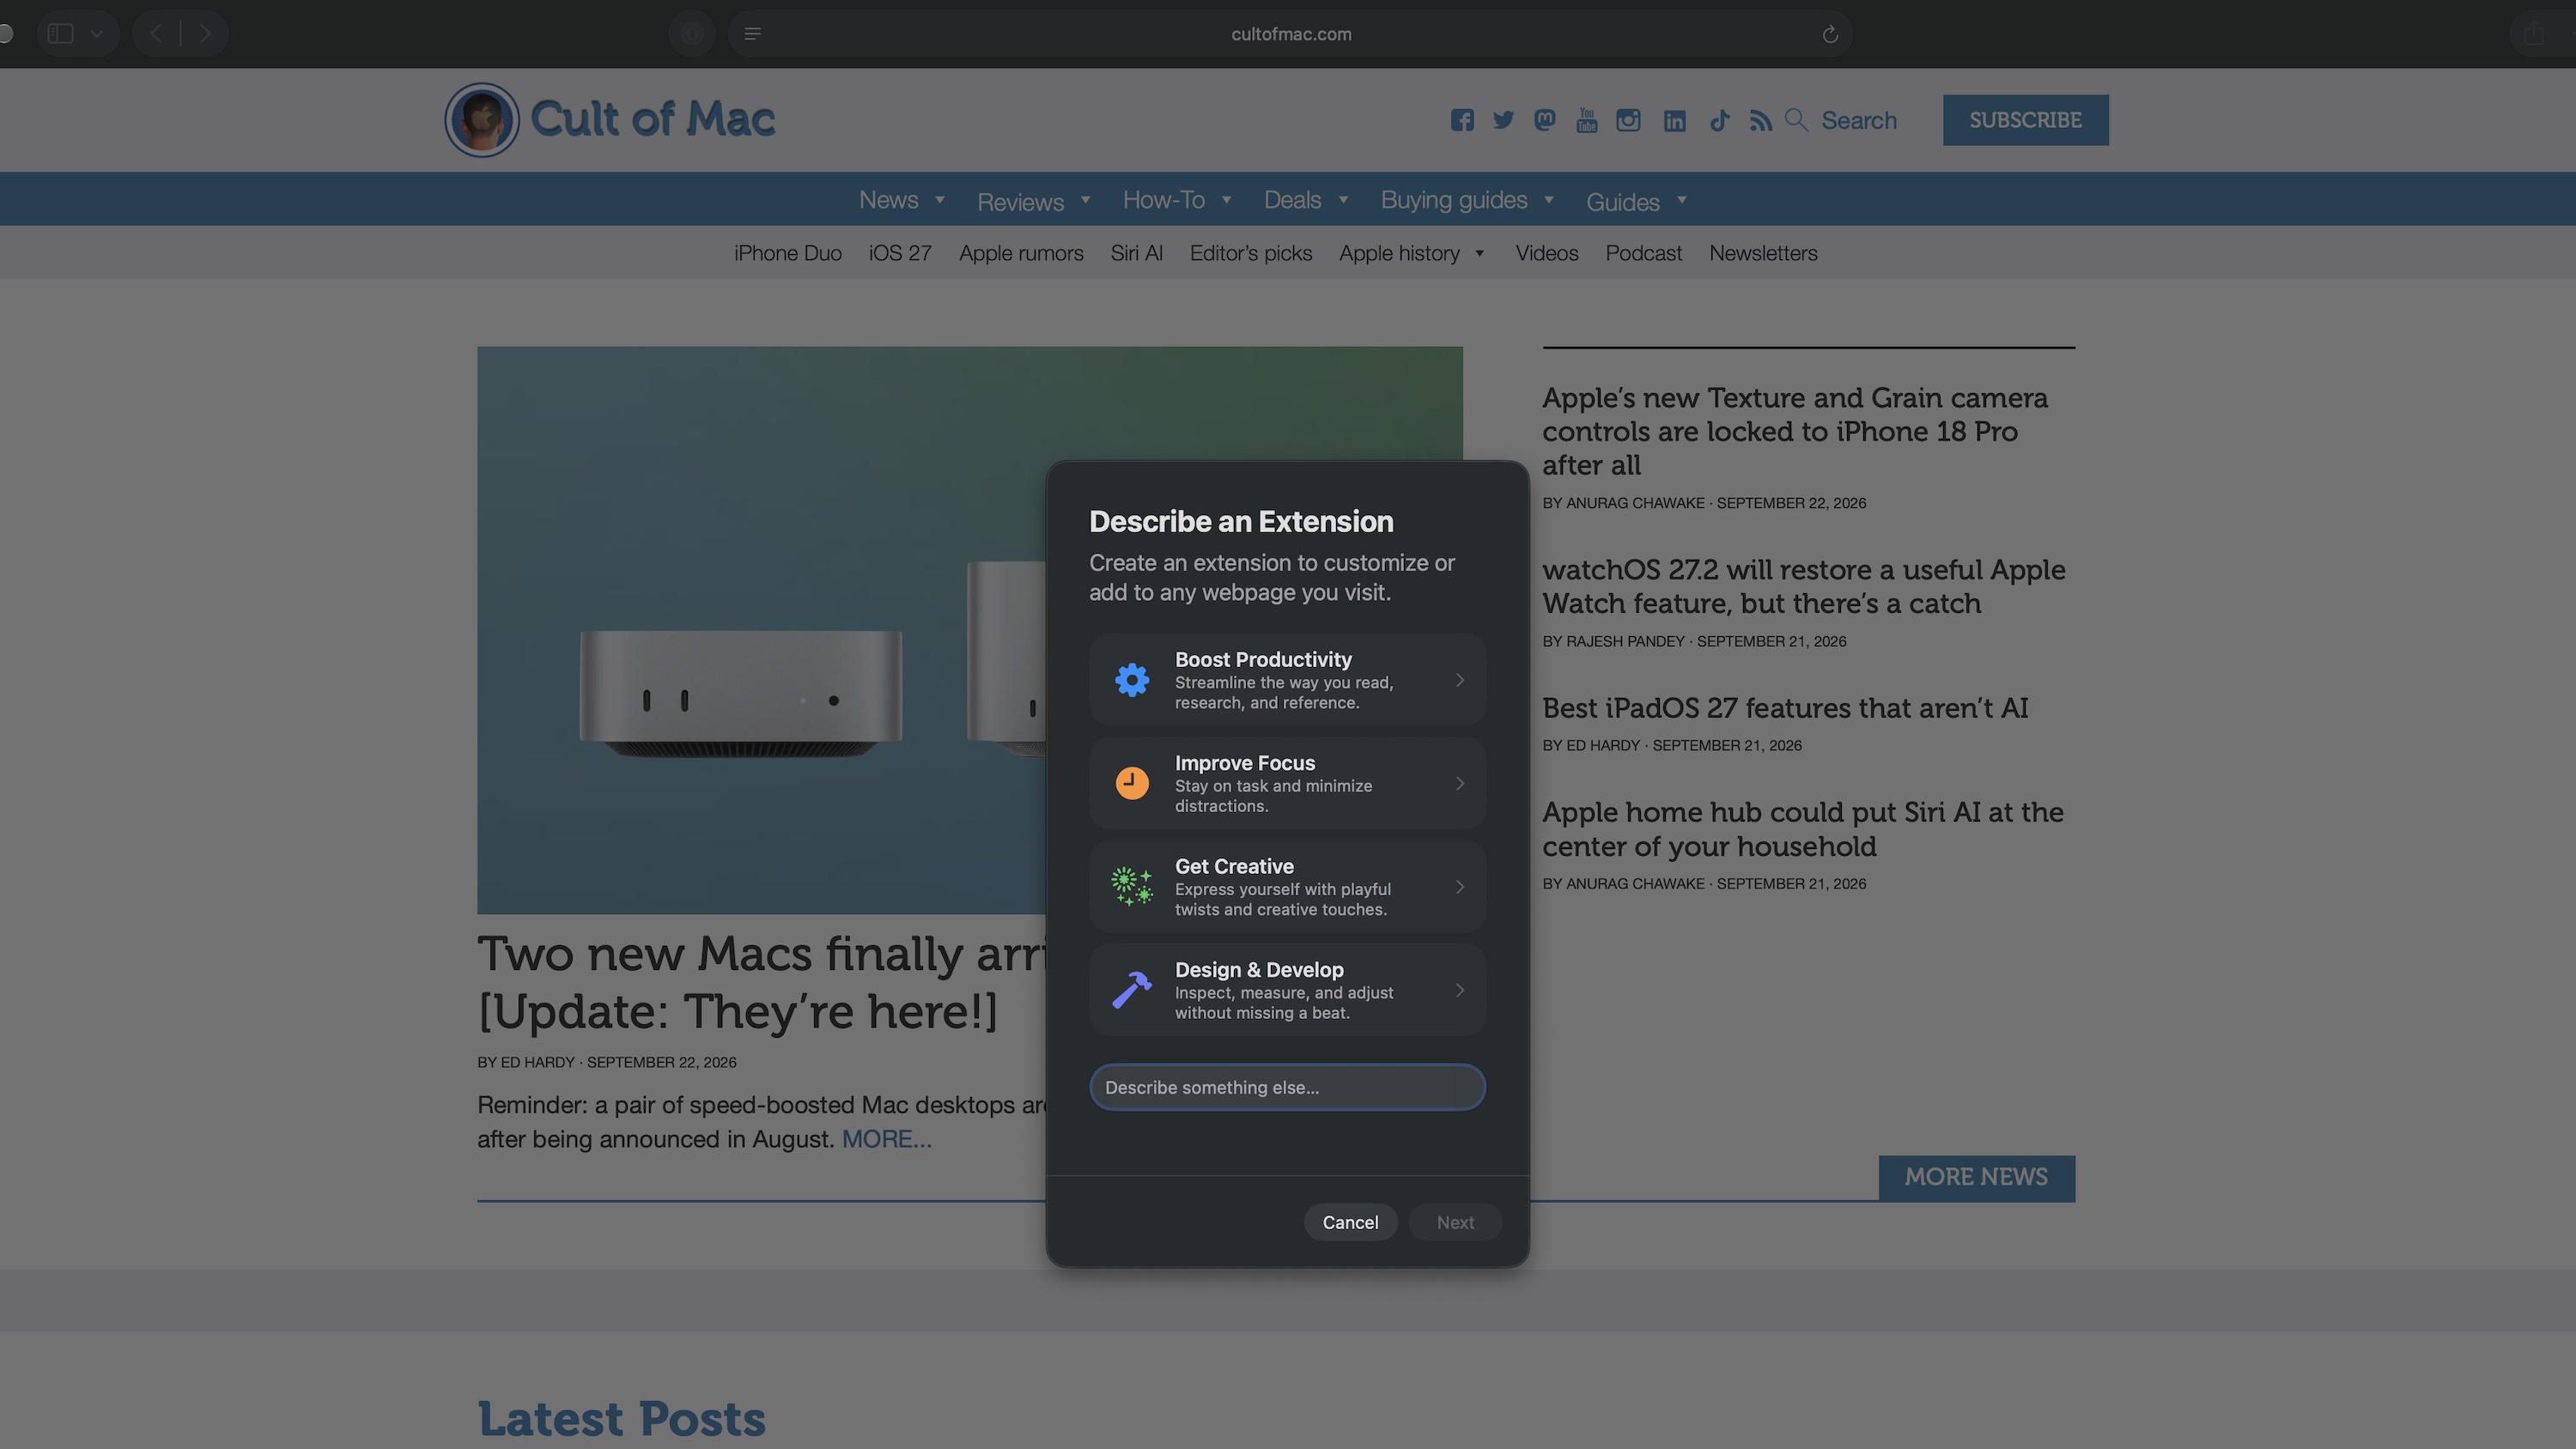Screen dimensions: 2576x1449
Task: Click the magnifying glass search icon
Action: point(1797,120)
